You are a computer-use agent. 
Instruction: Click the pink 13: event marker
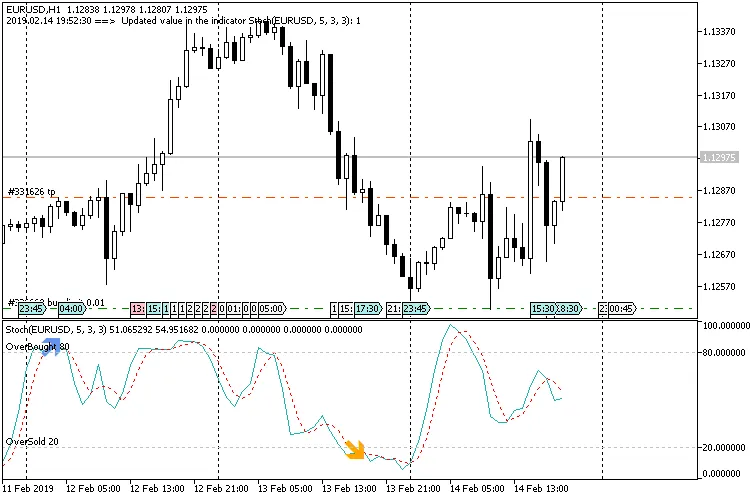point(138,309)
